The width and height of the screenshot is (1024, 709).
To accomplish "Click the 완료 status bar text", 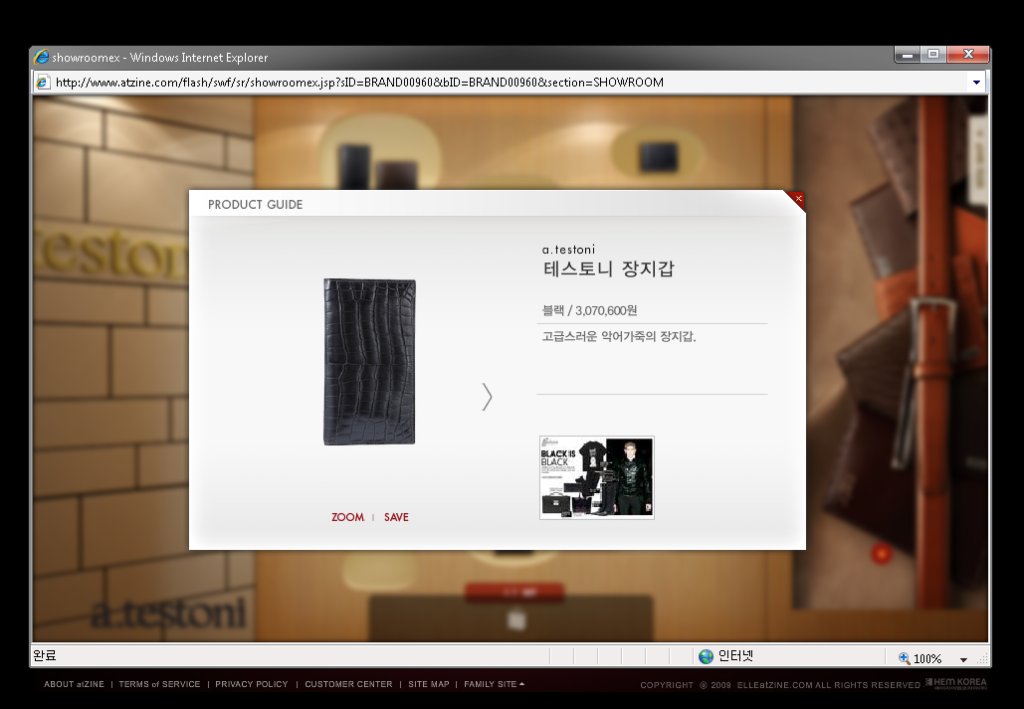I will [x=45, y=655].
